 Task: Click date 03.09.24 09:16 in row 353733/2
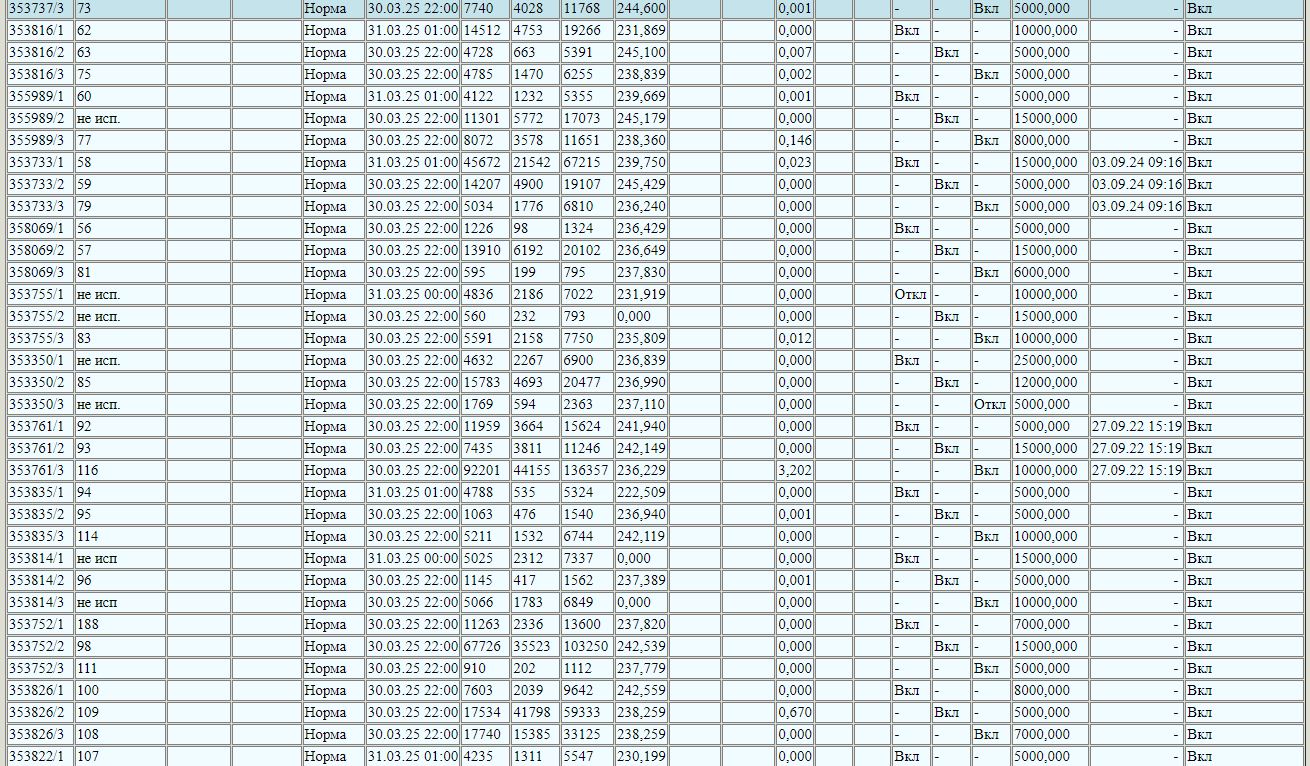point(1136,184)
